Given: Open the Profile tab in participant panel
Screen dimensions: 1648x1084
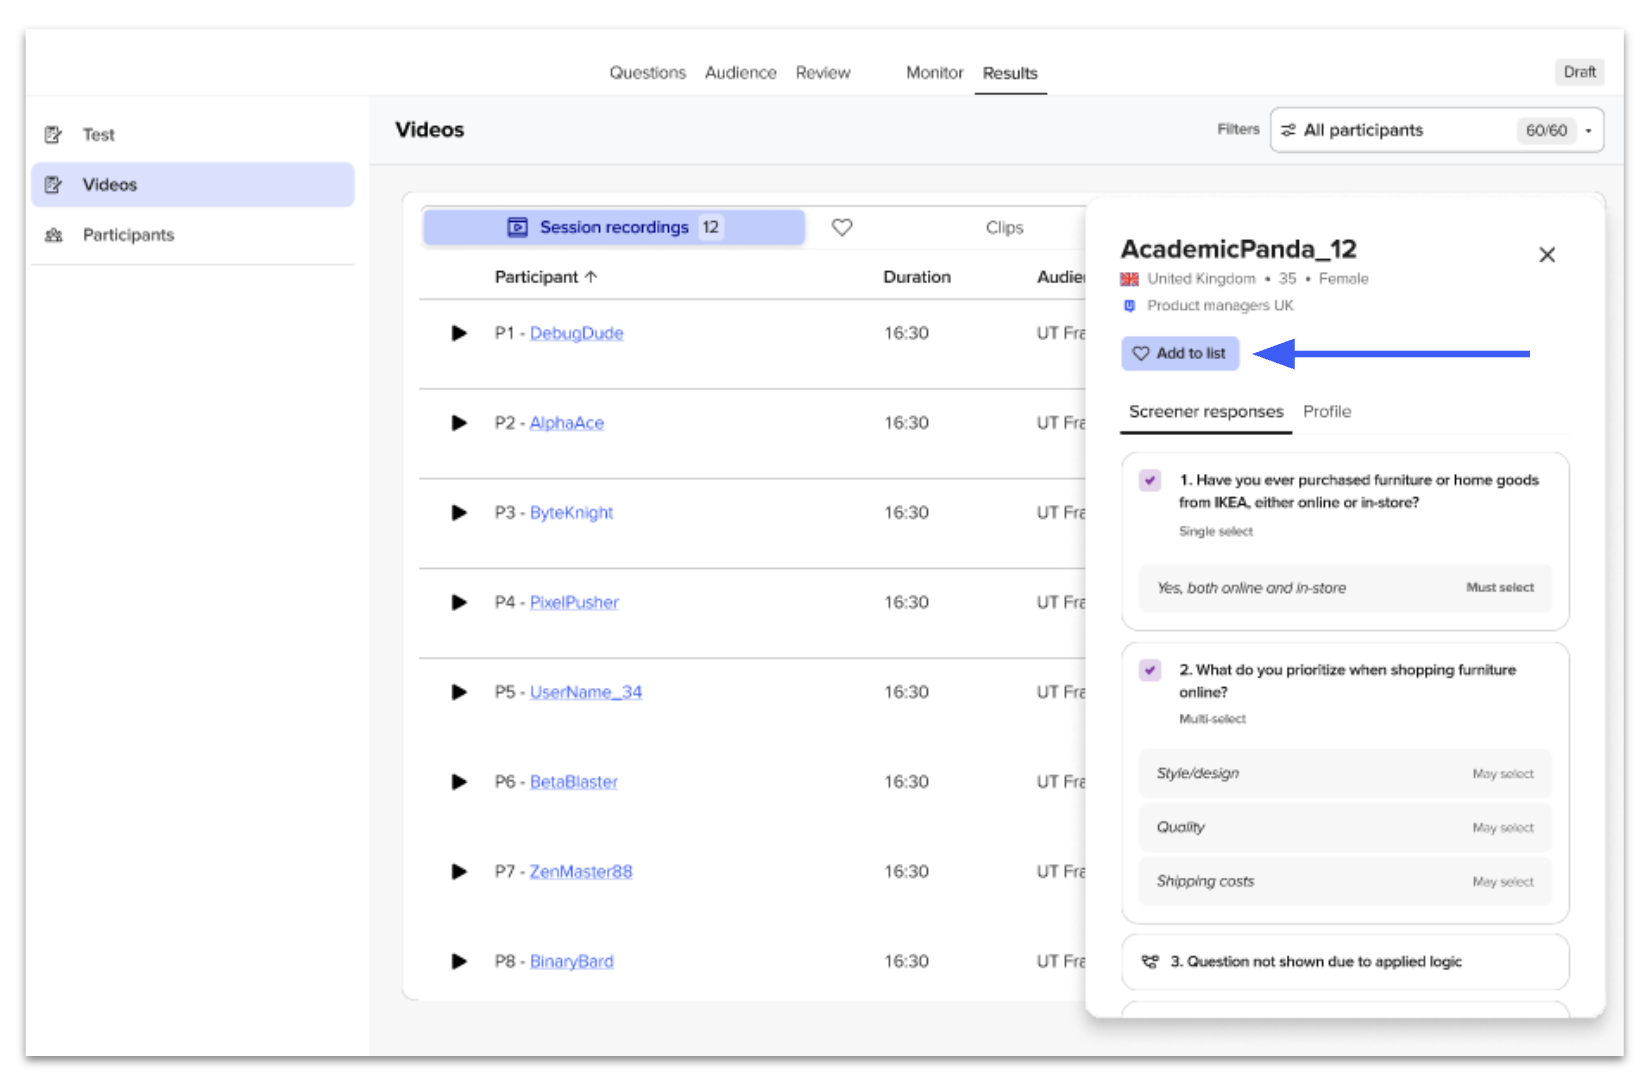Looking at the screenshot, I should coord(1327,411).
